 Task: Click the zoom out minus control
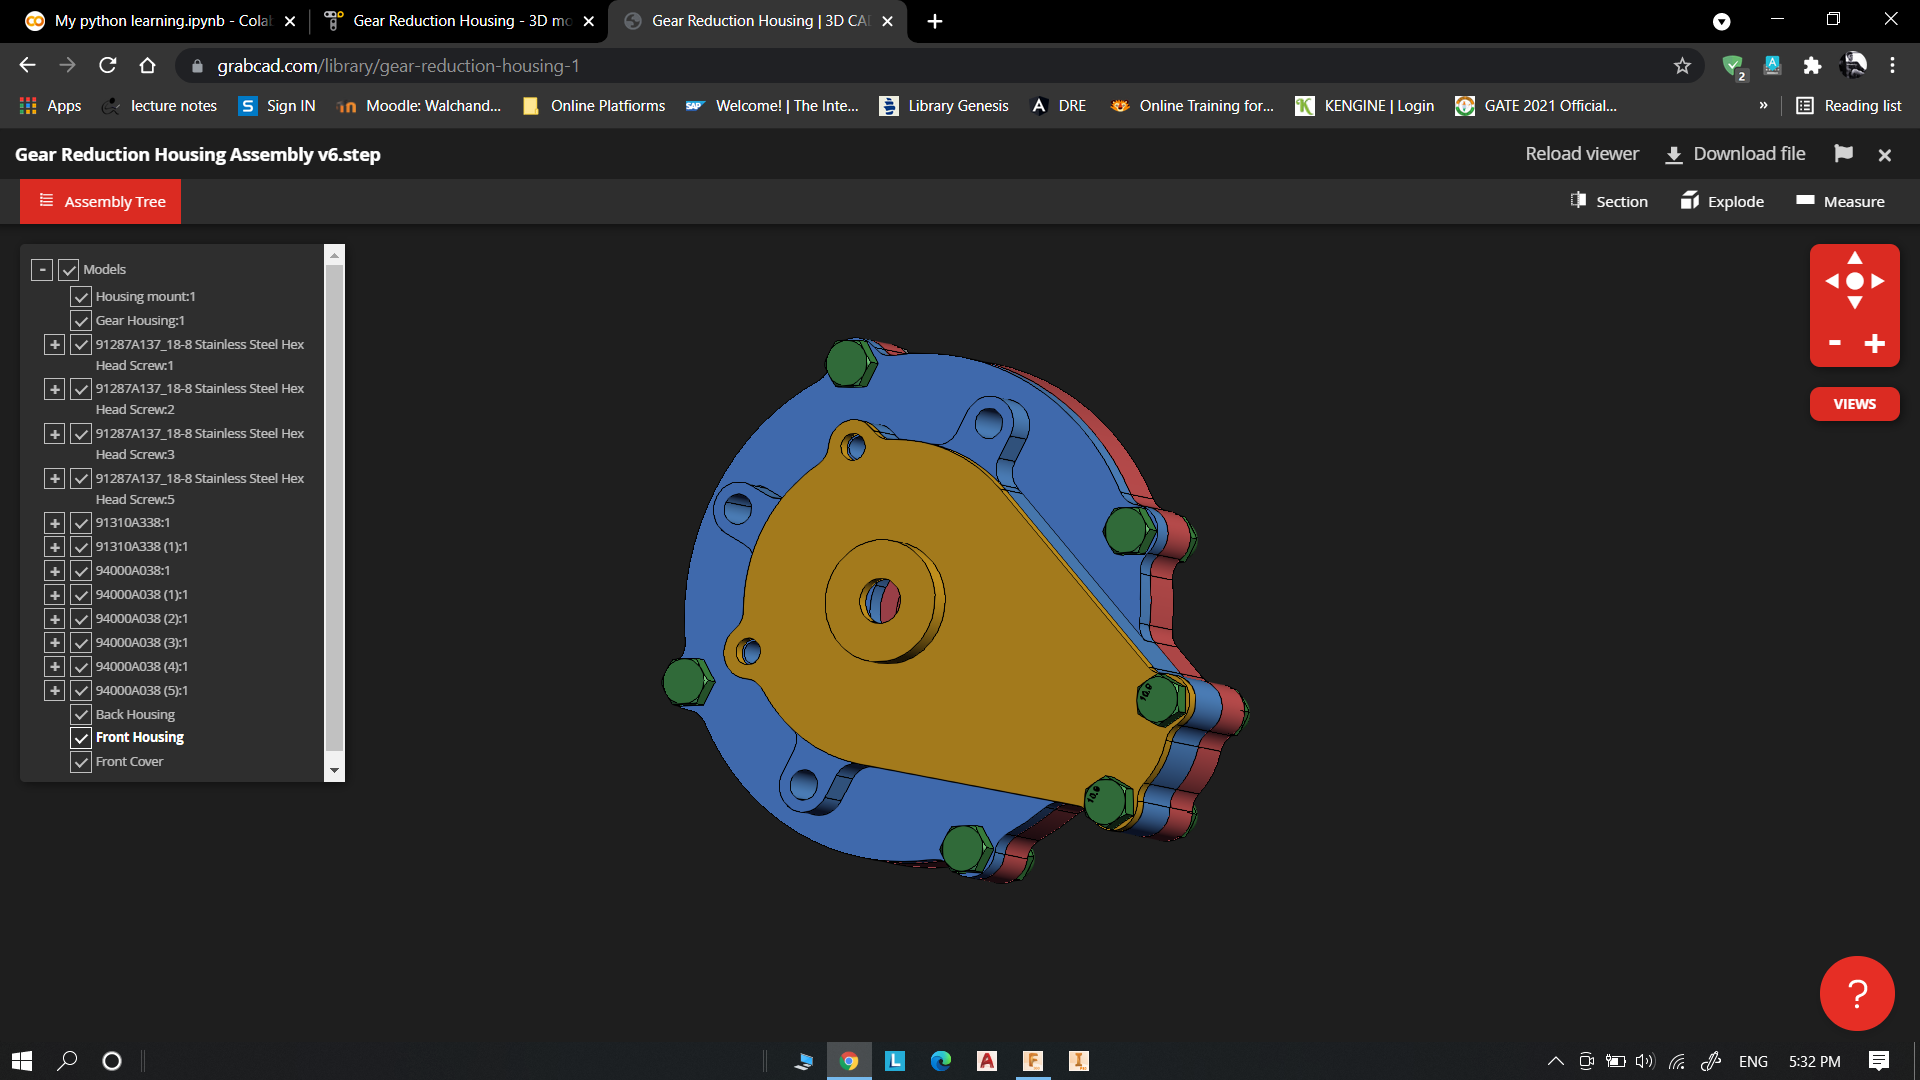click(x=1835, y=343)
